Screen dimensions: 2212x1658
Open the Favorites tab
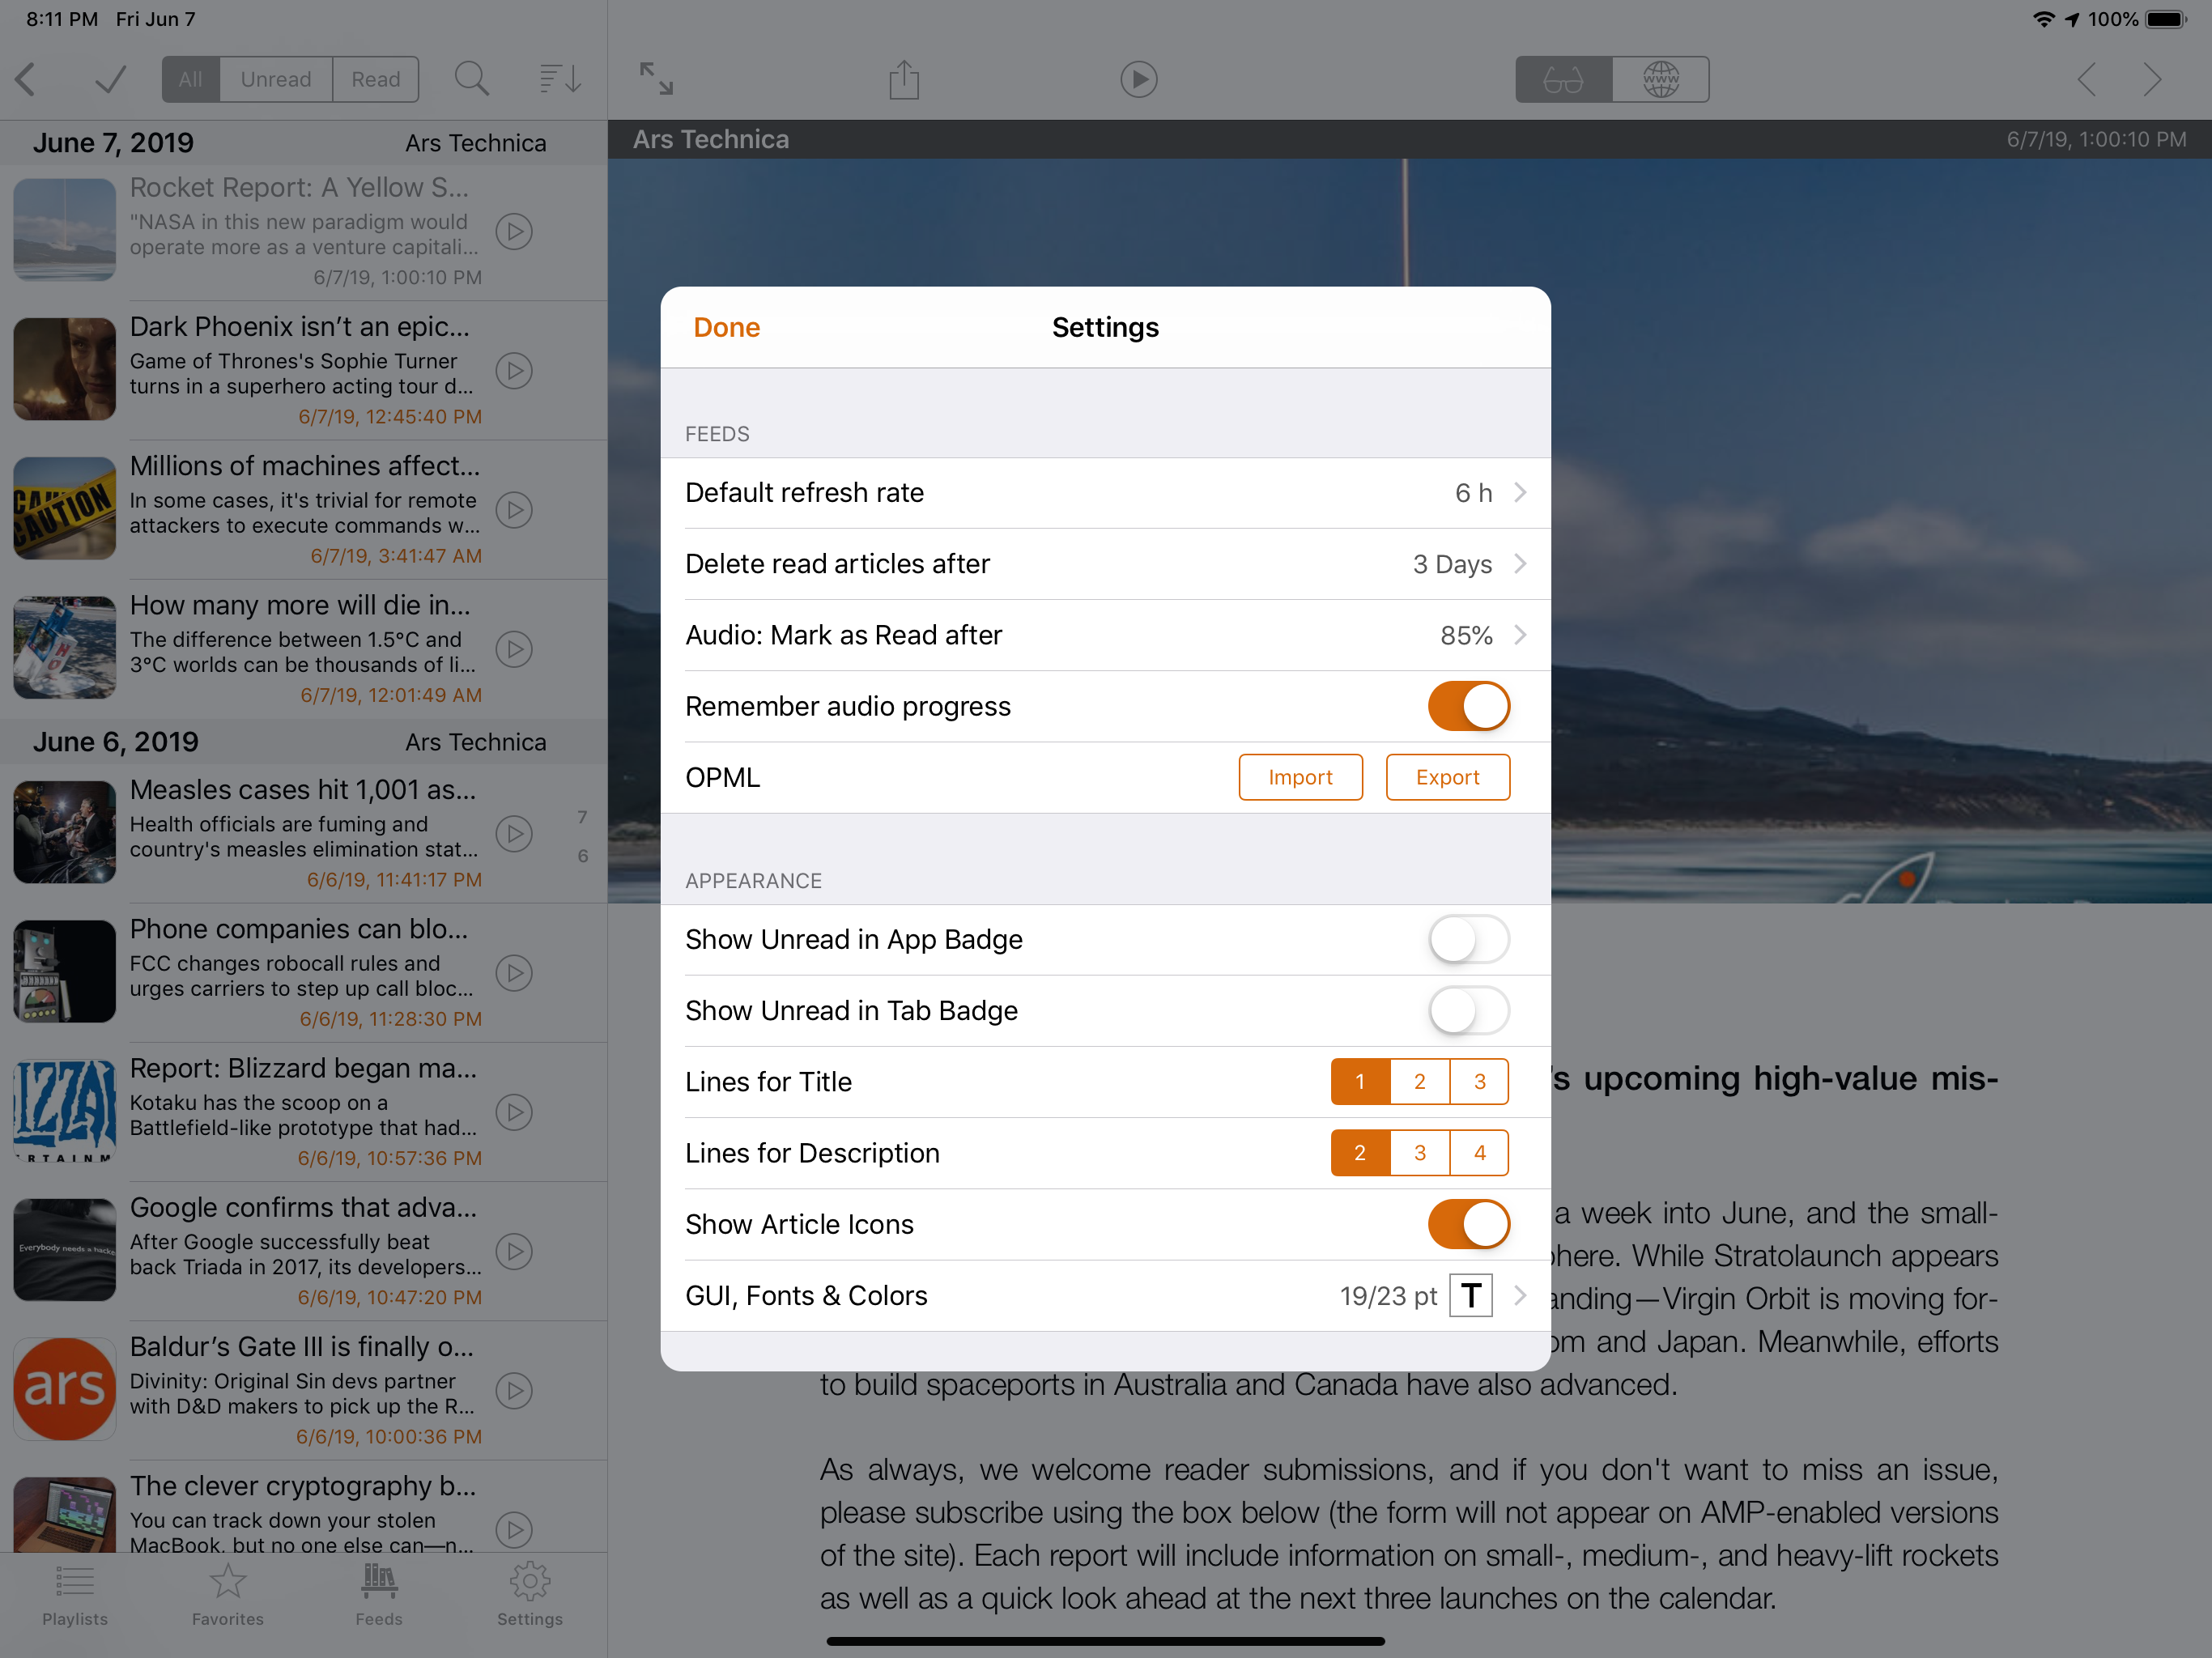click(228, 1596)
